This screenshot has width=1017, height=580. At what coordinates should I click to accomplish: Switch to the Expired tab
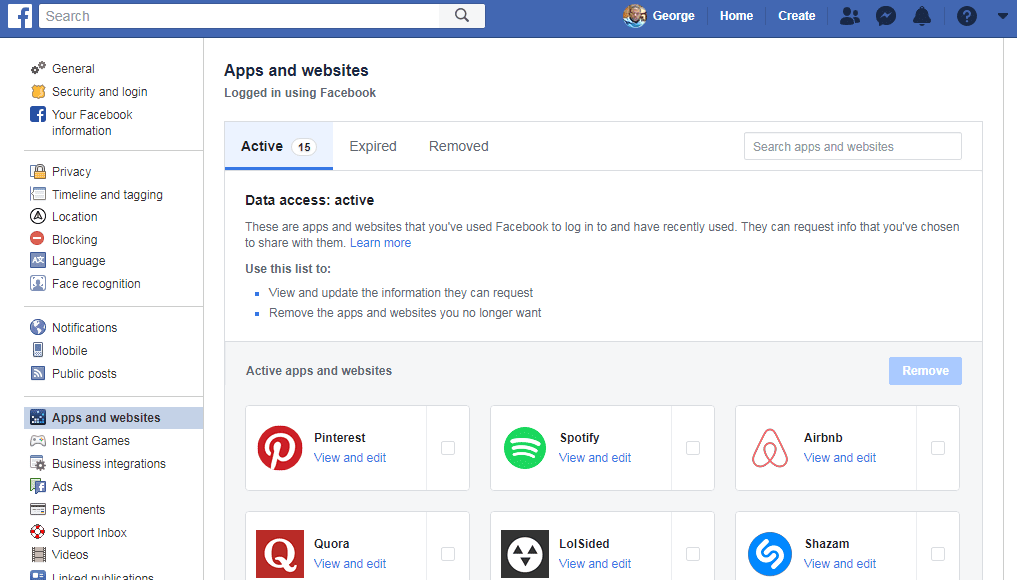pos(373,146)
